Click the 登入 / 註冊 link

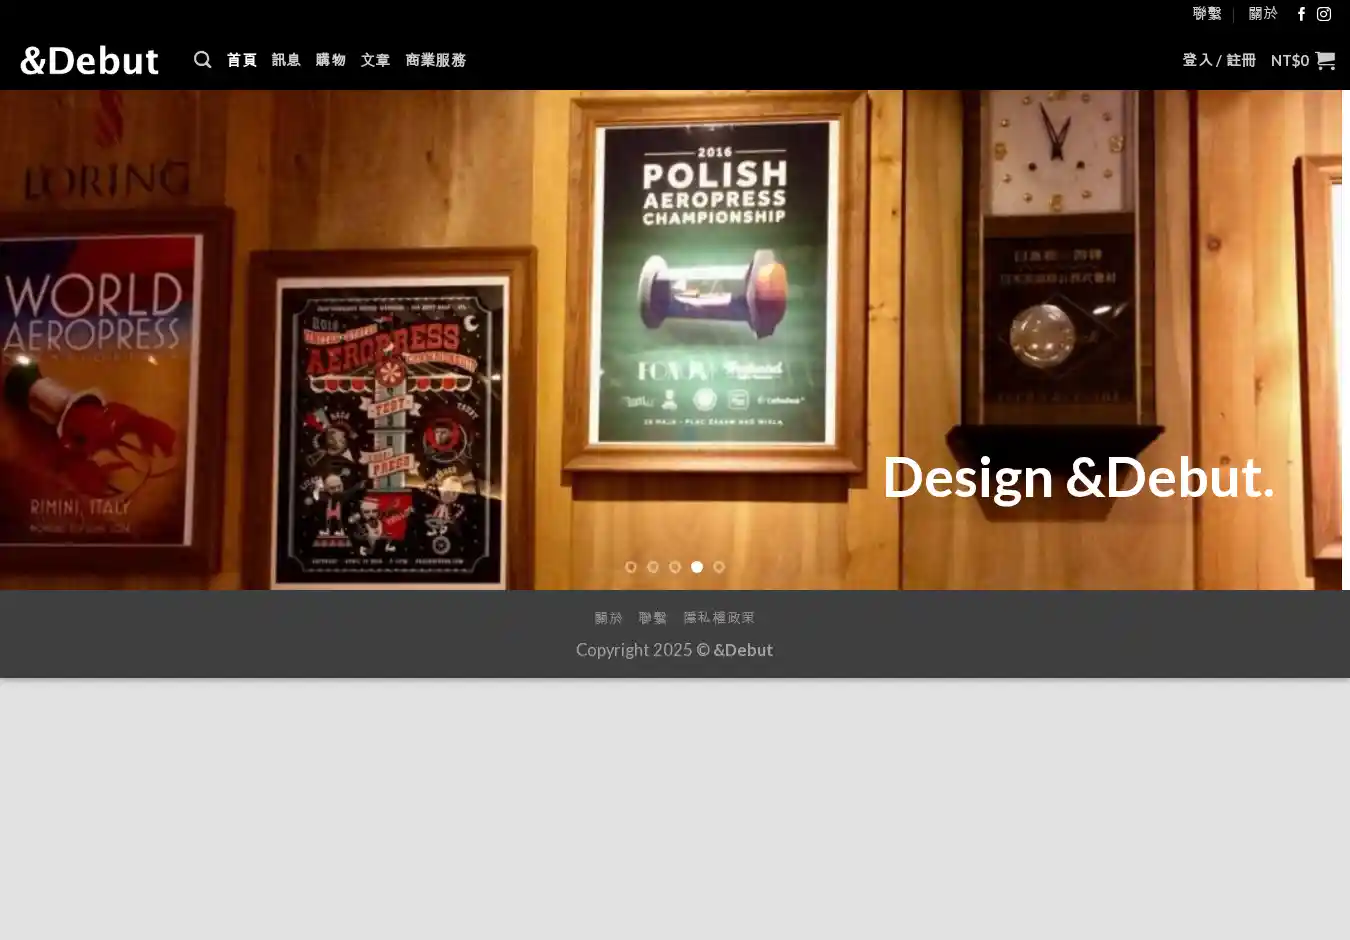tap(1219, 60)
